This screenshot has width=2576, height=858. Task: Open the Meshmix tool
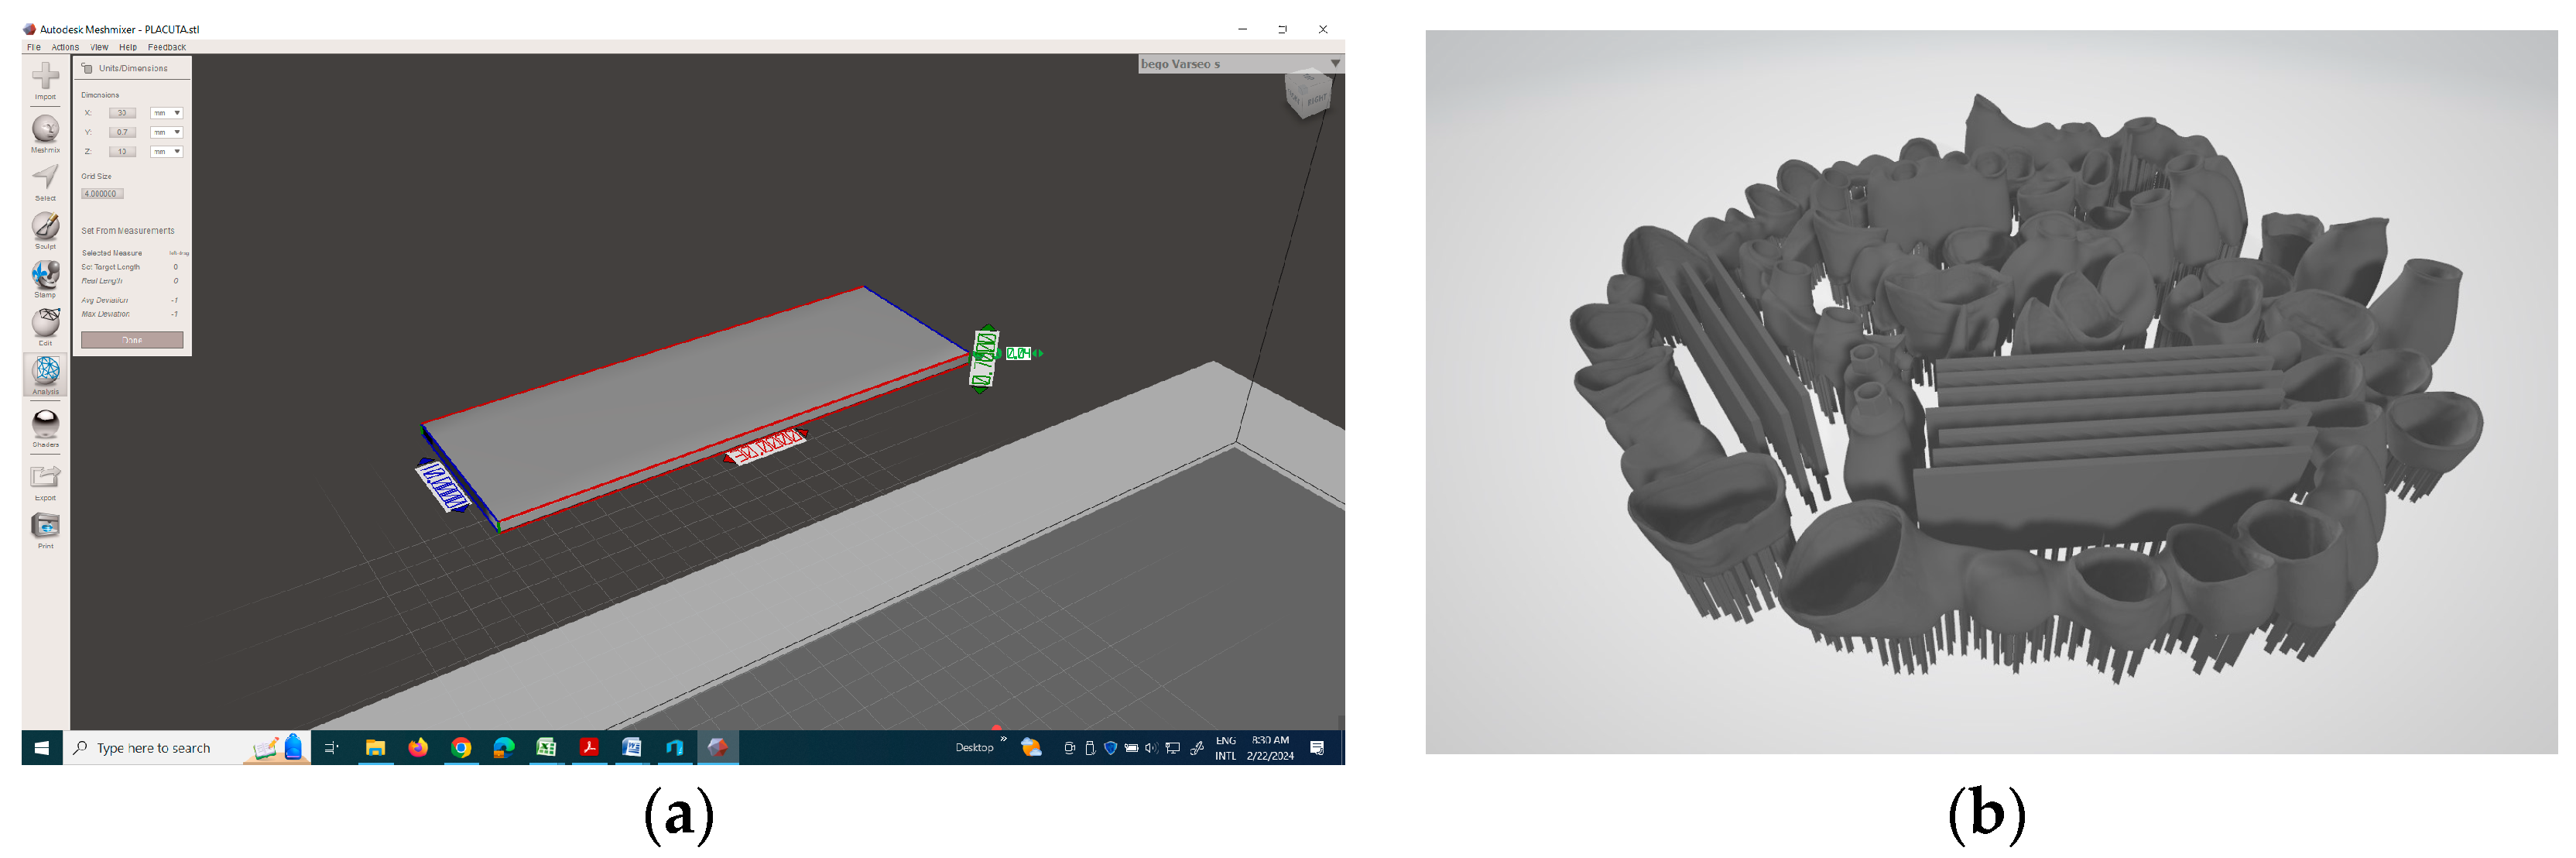[45, 129]
